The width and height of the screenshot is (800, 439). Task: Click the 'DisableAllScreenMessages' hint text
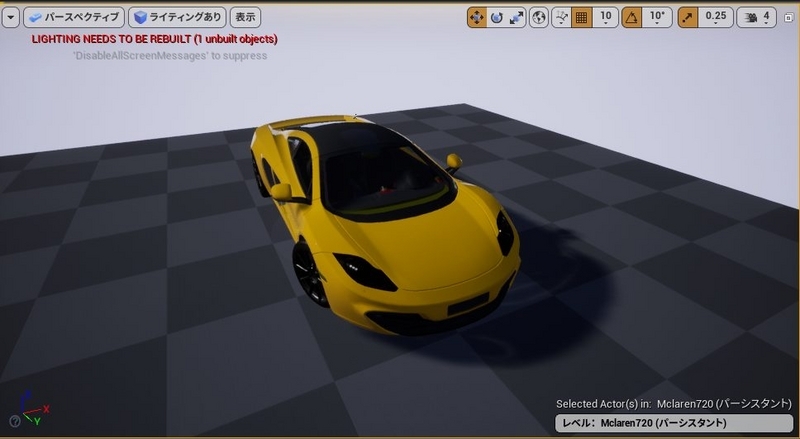tap(170, 56)
